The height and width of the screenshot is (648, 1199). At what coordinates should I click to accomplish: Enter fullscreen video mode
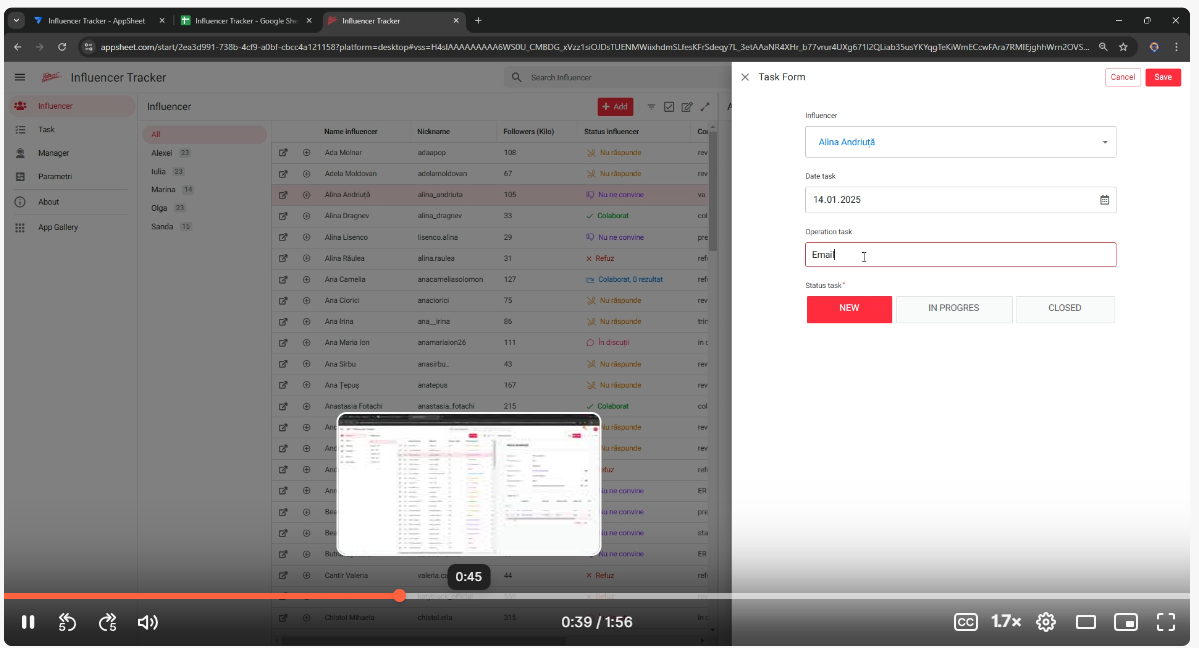1165,622
